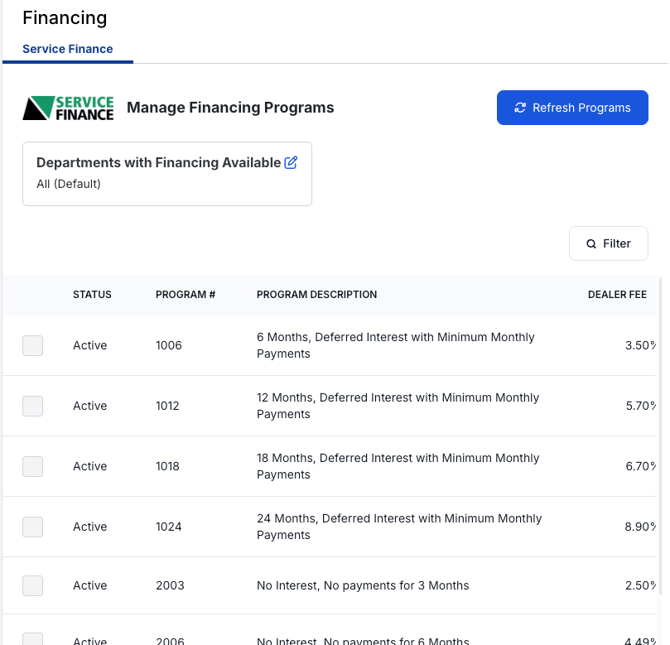Click the PROGRAM DESCRIPTION column header
Image resolution: width=670 pixels, height=645 pixels.
click(x=317, y=295)
